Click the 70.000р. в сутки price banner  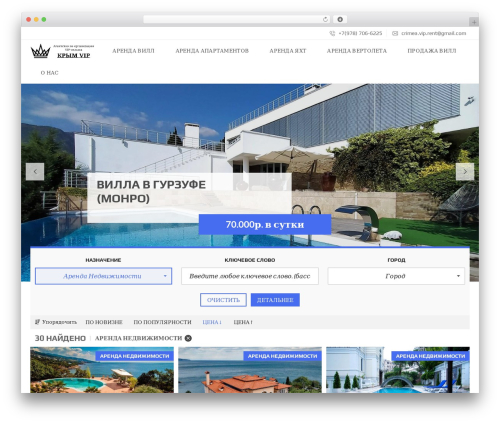point(265,224)
